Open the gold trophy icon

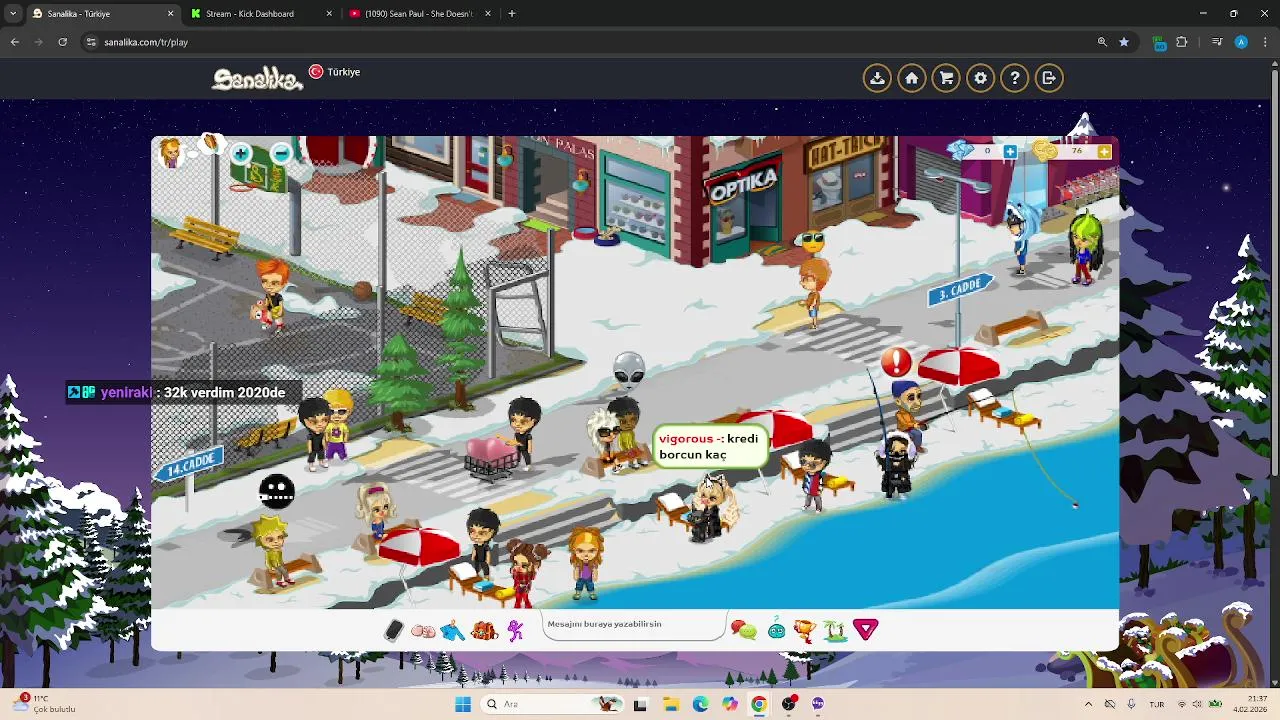pyautogui.click(x=805, y=630)
